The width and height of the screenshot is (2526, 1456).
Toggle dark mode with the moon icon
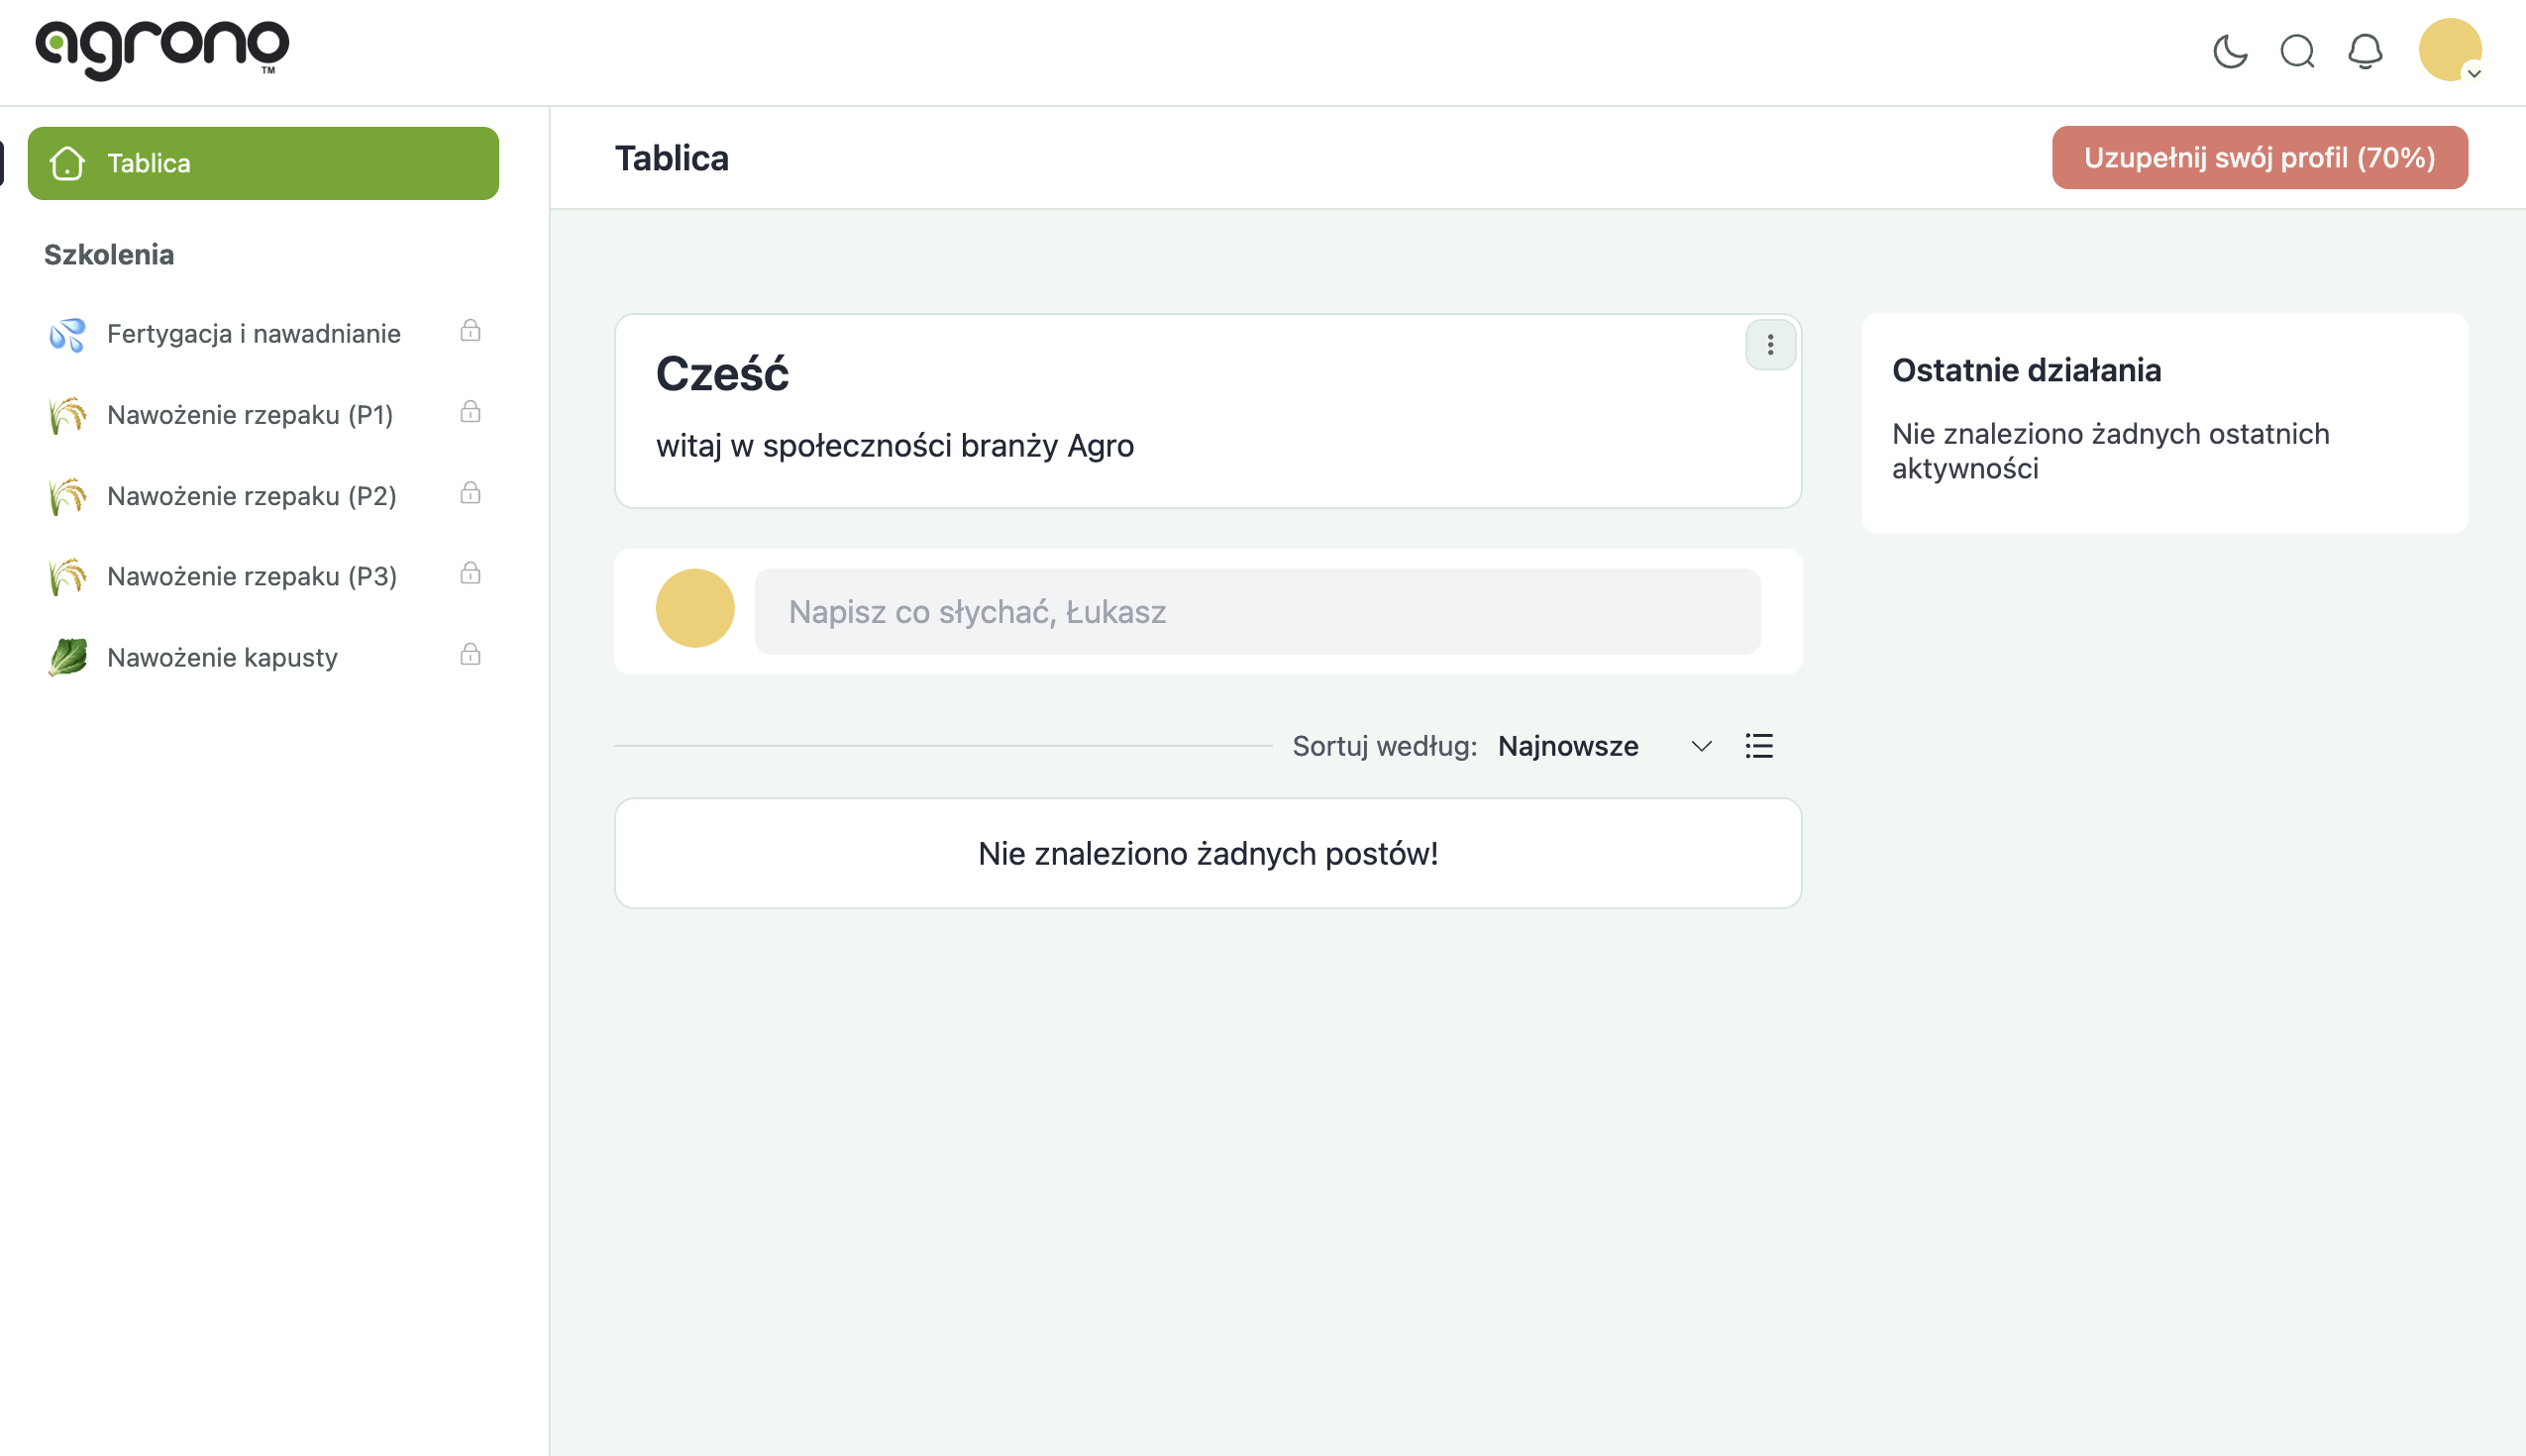(x=2230, y=51)
